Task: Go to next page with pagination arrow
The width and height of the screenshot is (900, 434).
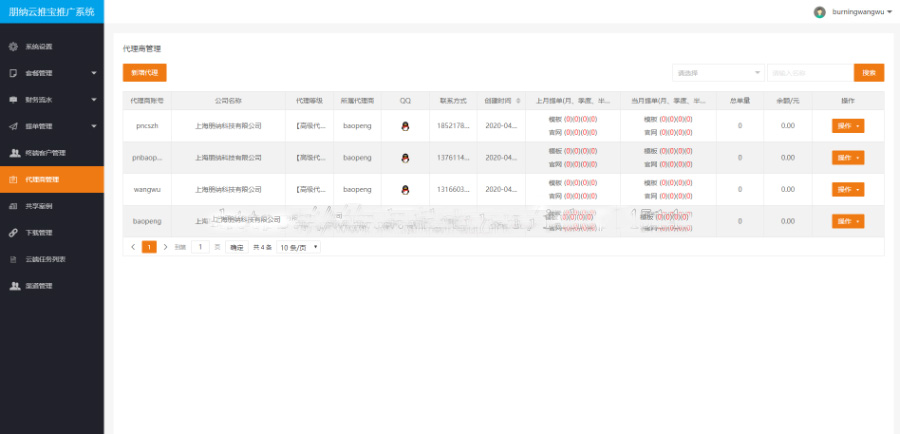Action: pos(165,246)
